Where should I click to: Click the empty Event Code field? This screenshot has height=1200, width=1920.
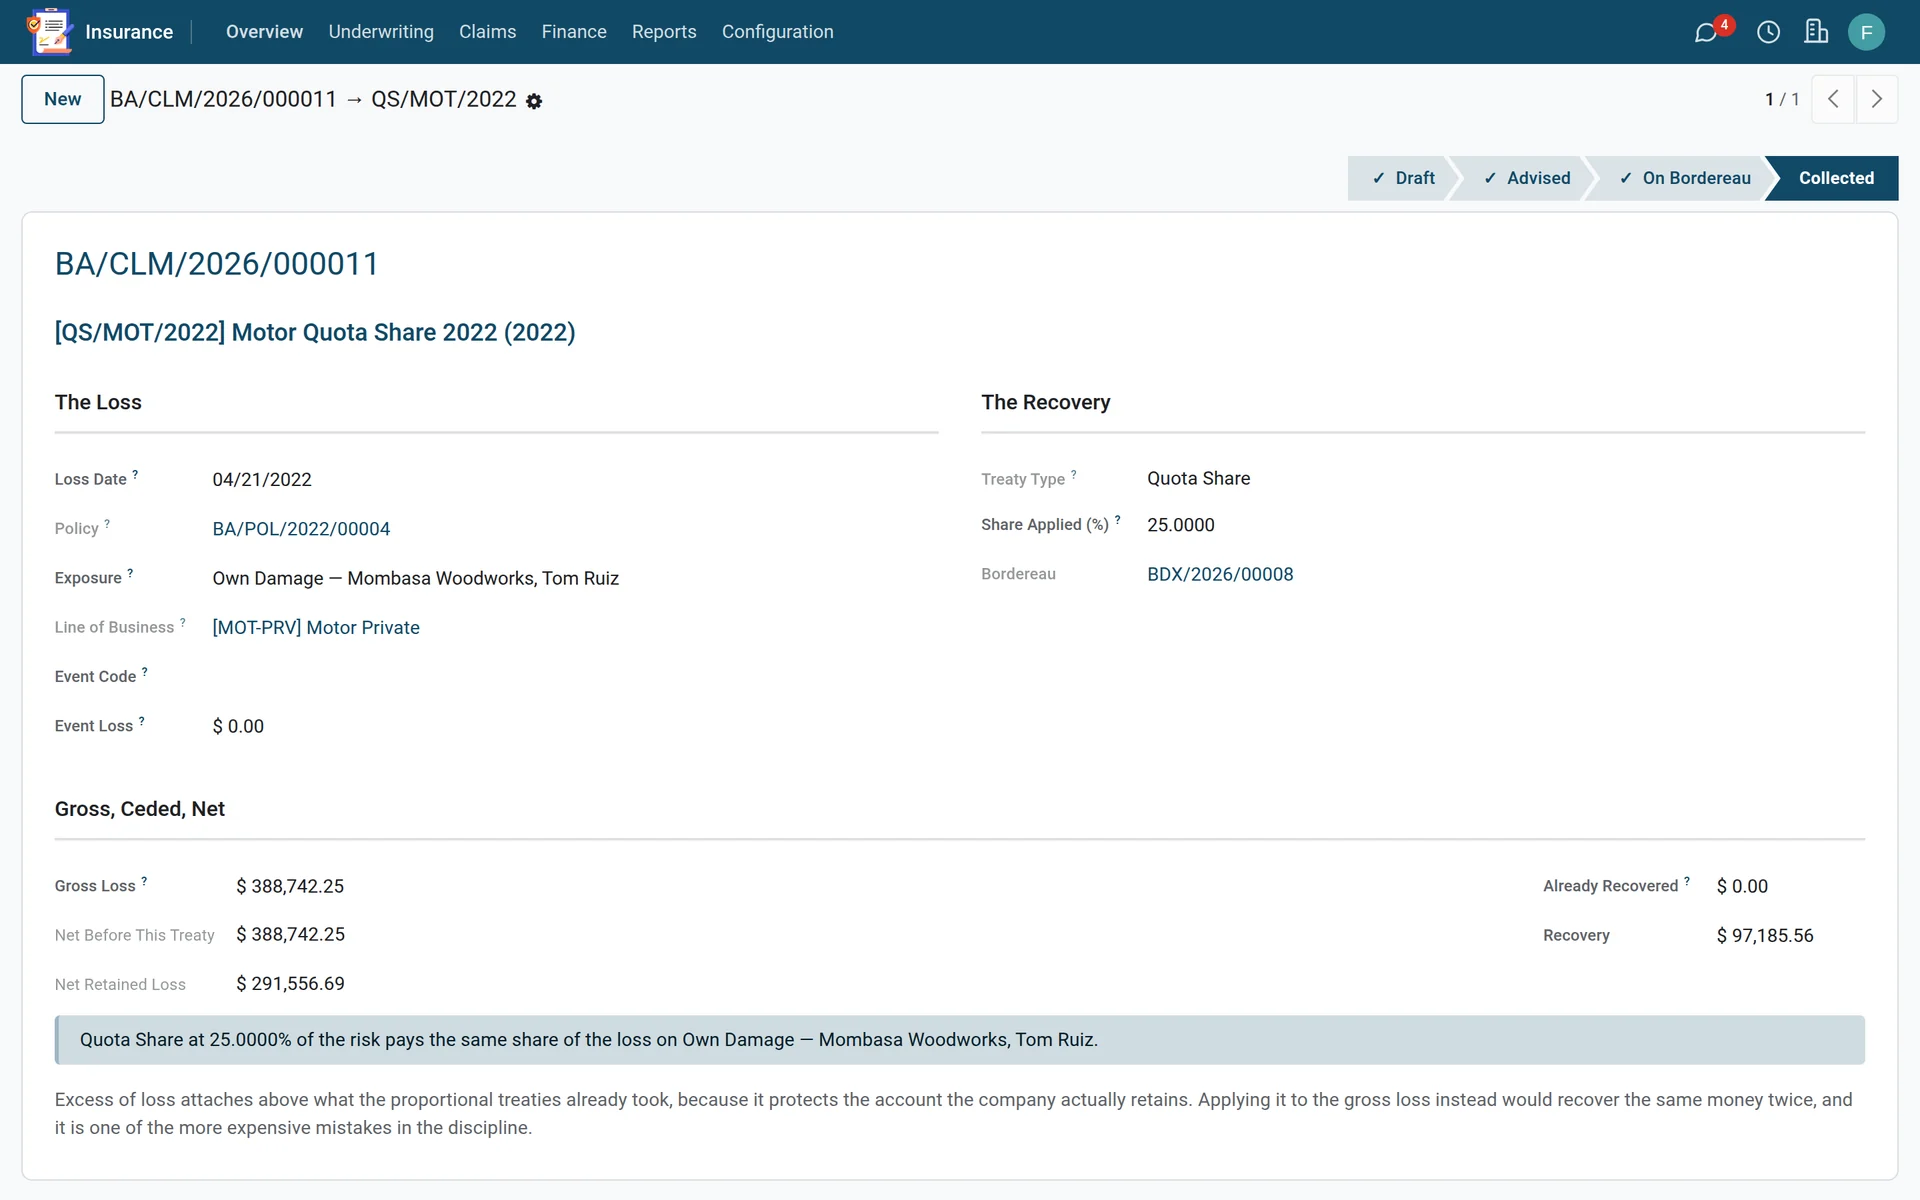coord(575,677)
